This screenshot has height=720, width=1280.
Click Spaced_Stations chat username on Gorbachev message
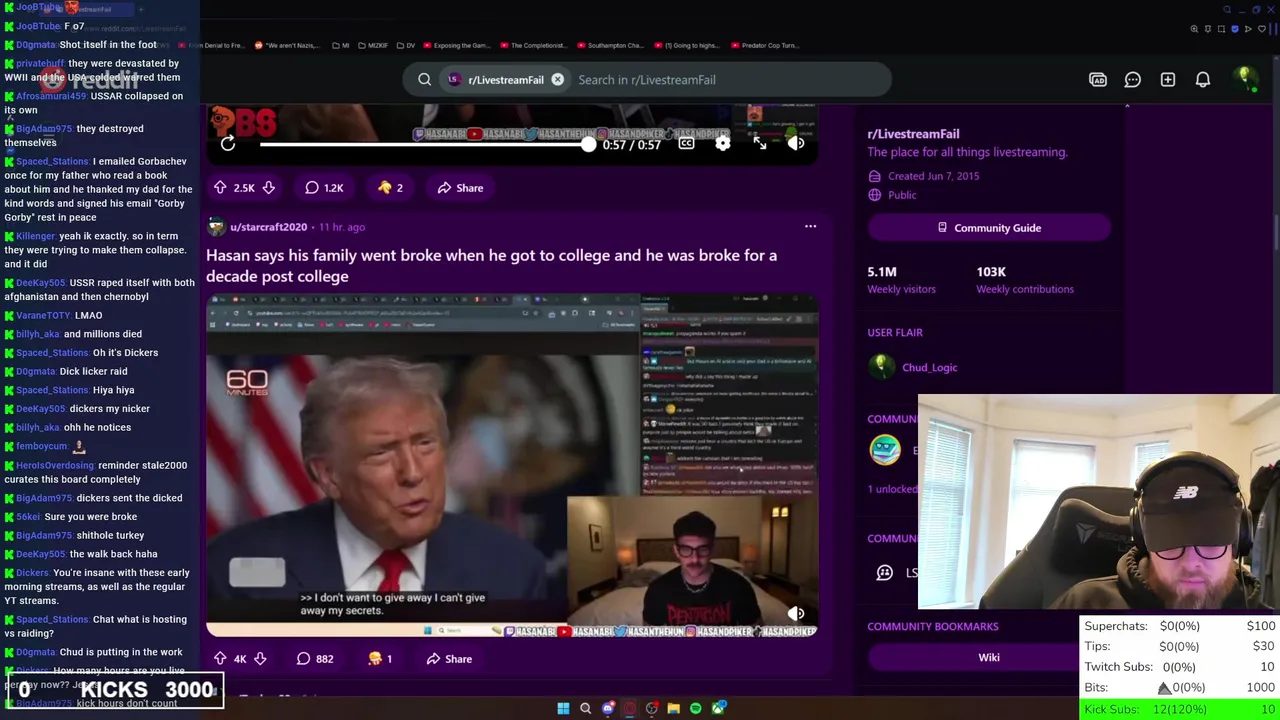52,161
